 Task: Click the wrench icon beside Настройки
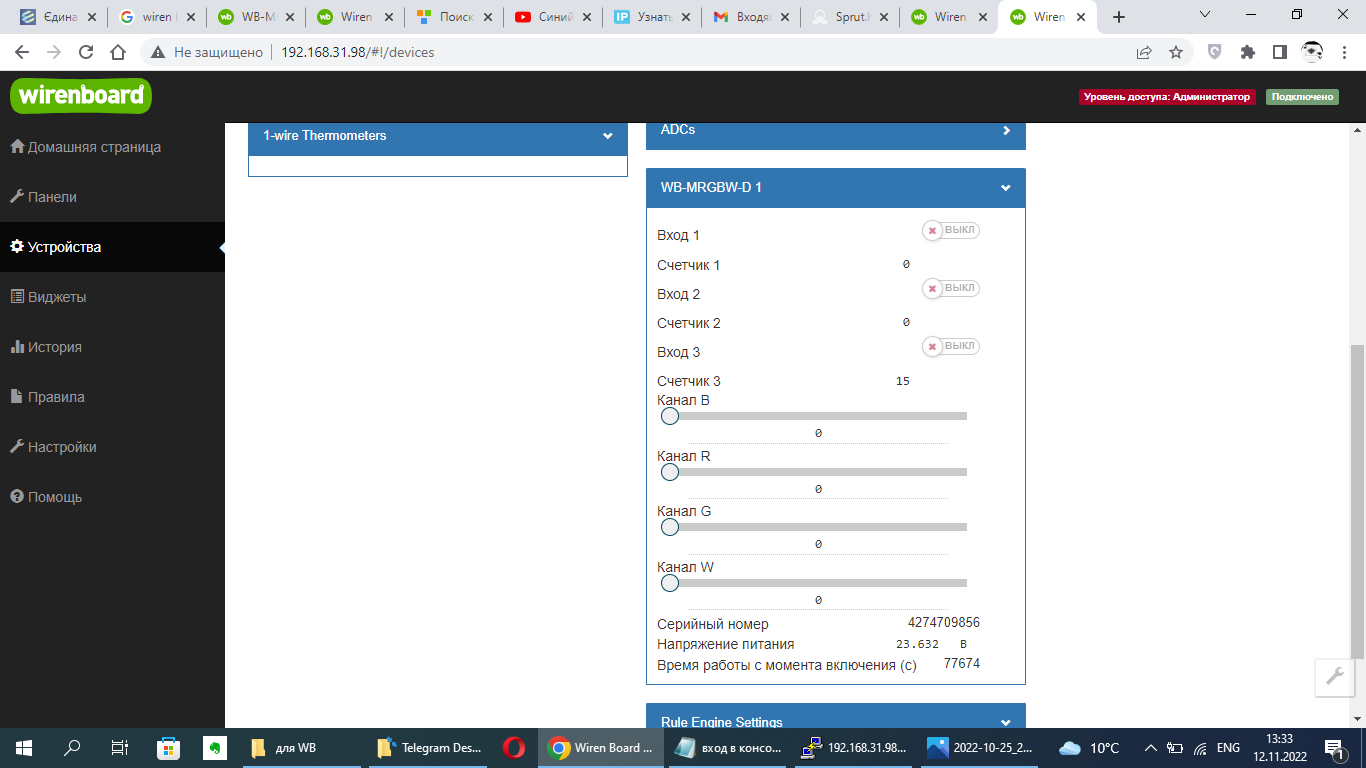17,447
